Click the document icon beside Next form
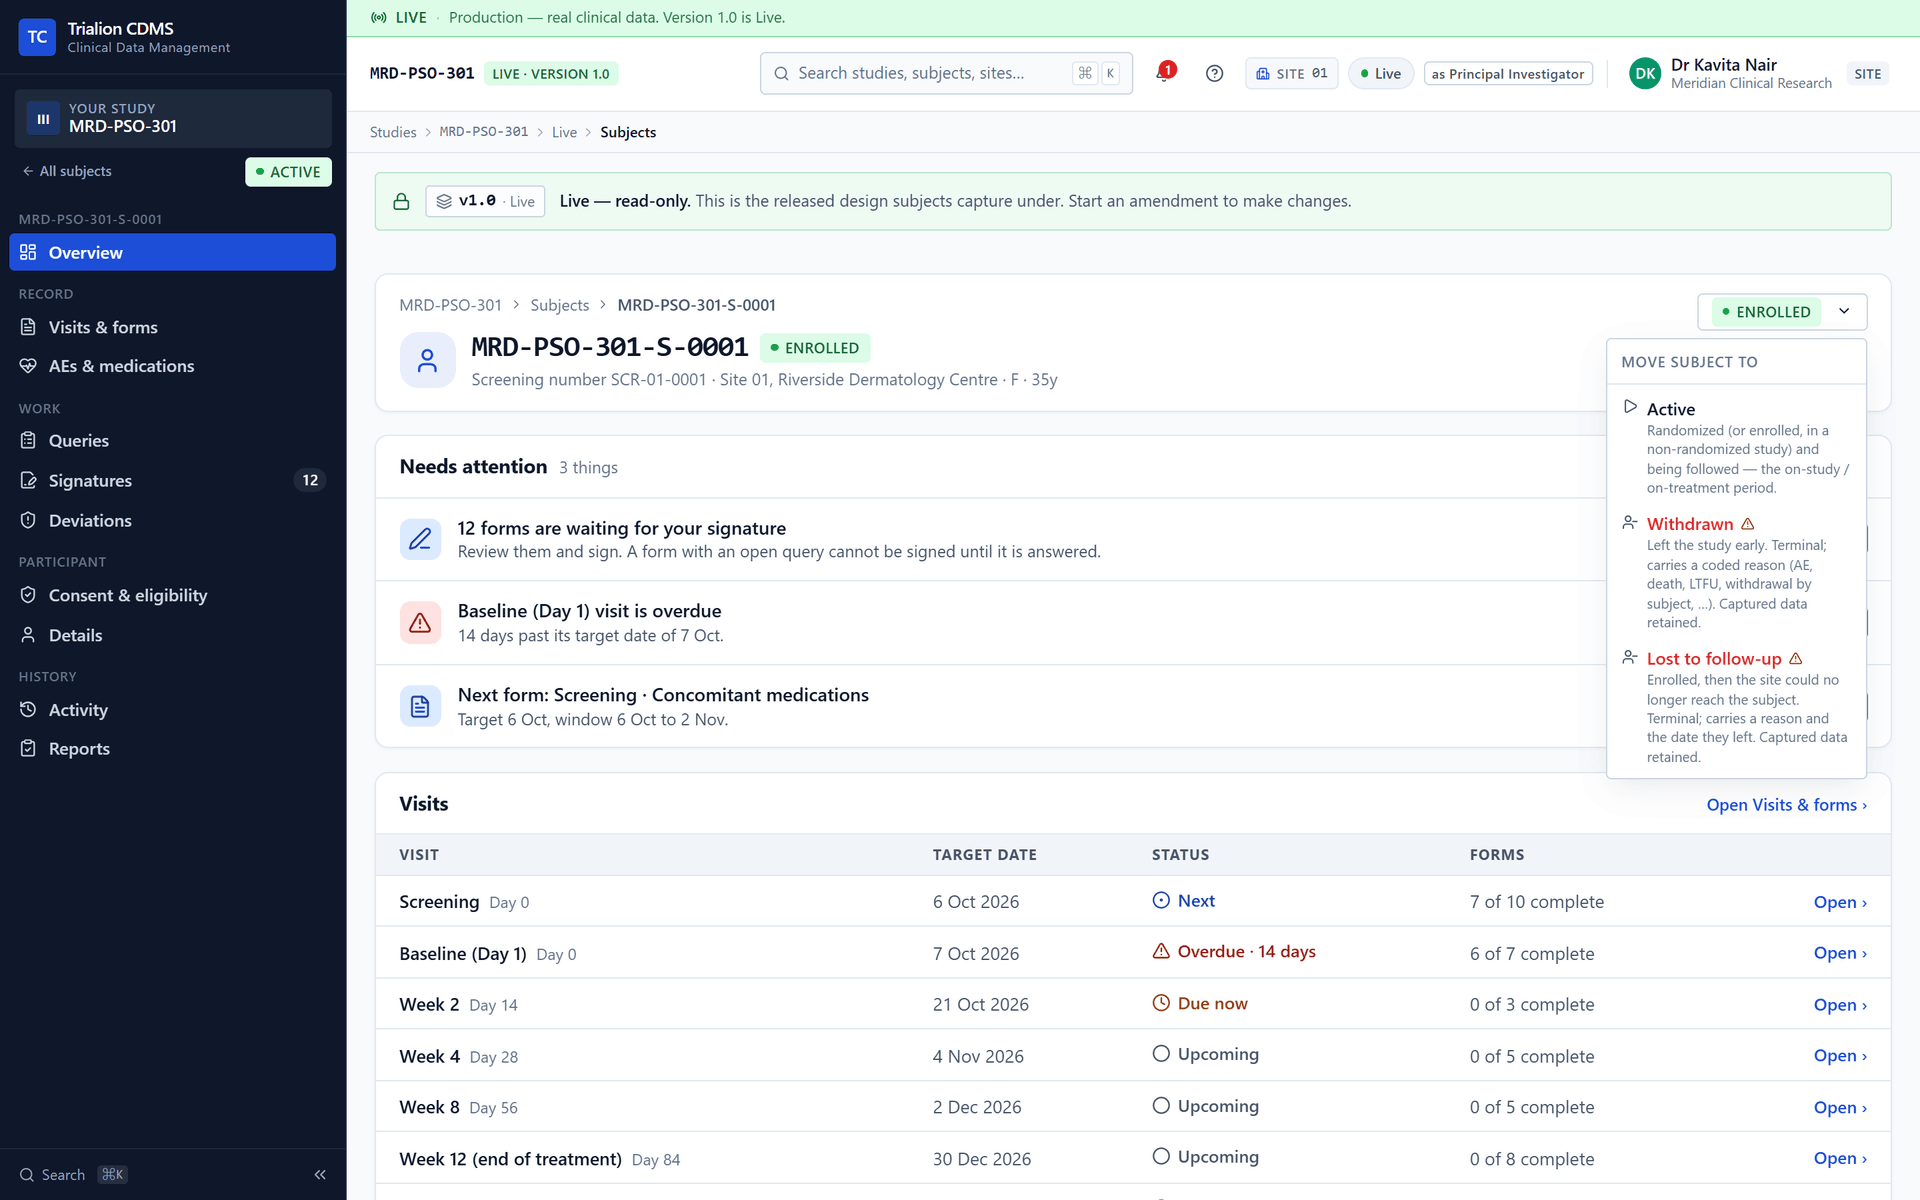This screenshot has height=1200, width=1920. point(420,706)
